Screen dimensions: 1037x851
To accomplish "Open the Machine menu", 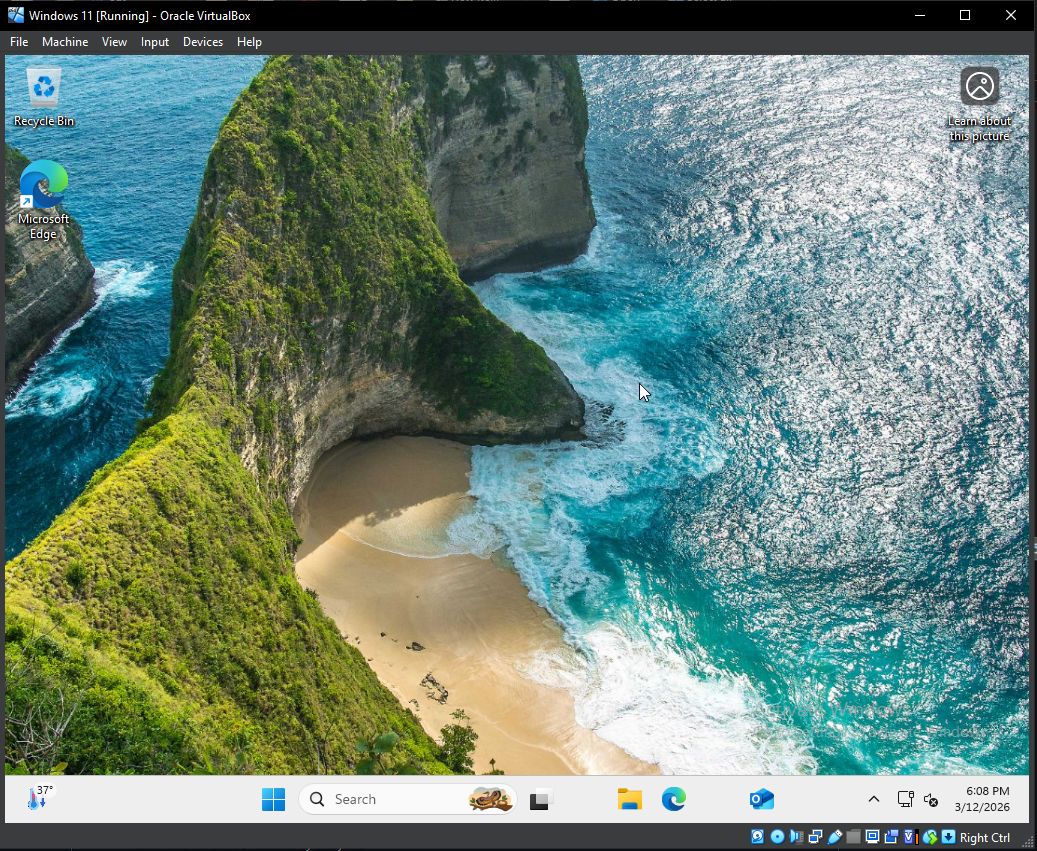I will [64, 42].
